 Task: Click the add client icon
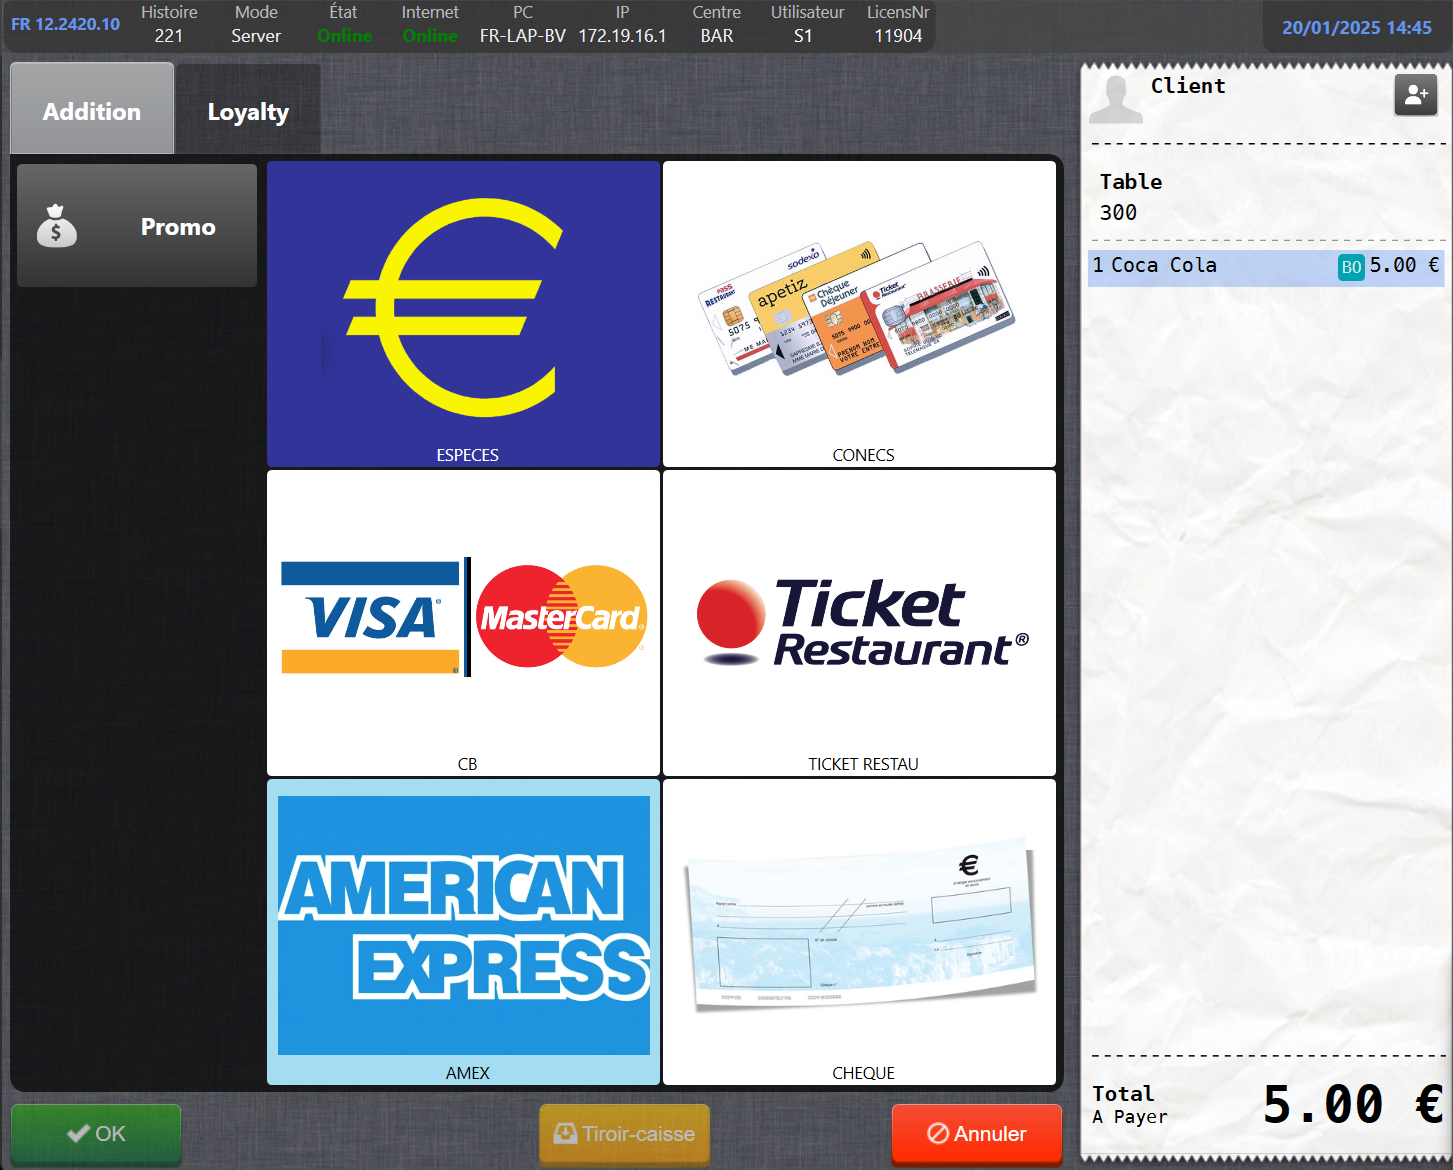pyautogui.click(x=1415, y=95)
